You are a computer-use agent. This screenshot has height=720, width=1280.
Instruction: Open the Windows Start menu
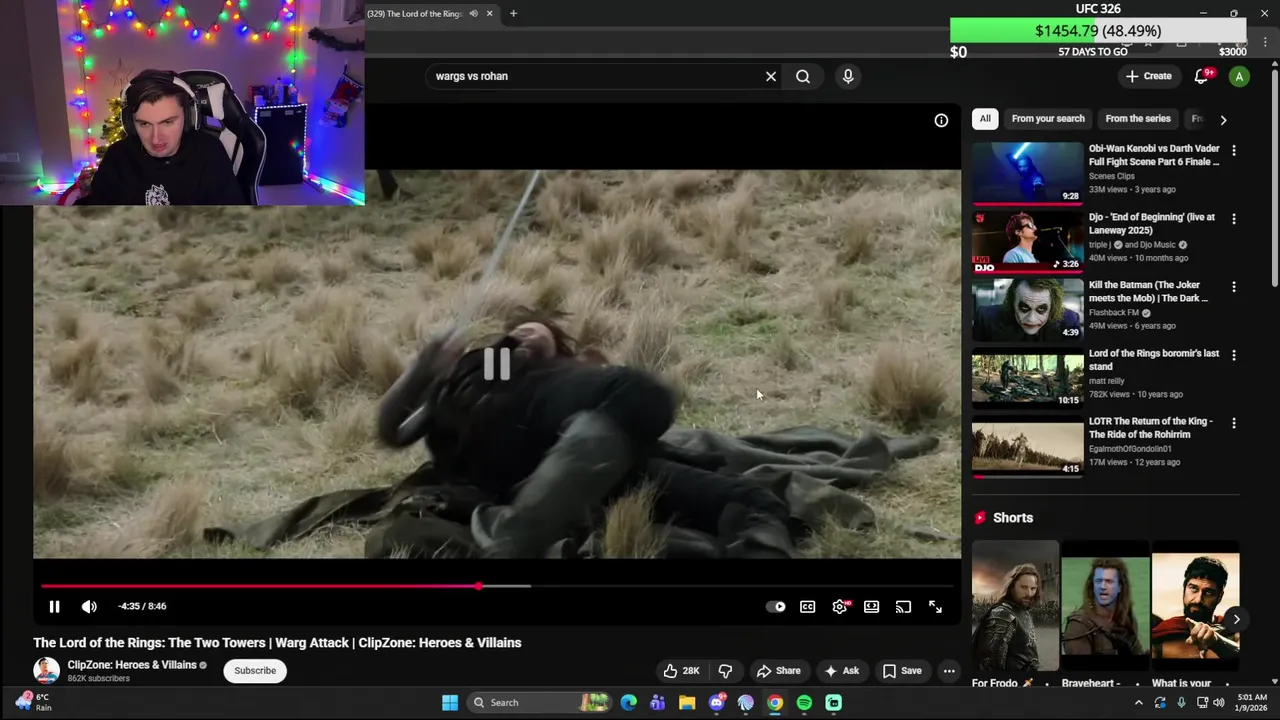tap(450, 703)
